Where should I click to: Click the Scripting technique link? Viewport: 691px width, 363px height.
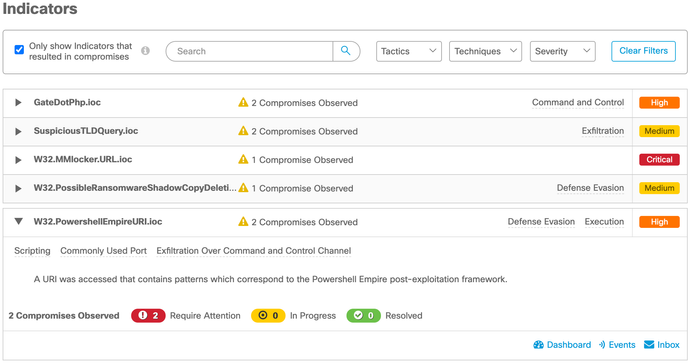[x=32, y=251]
